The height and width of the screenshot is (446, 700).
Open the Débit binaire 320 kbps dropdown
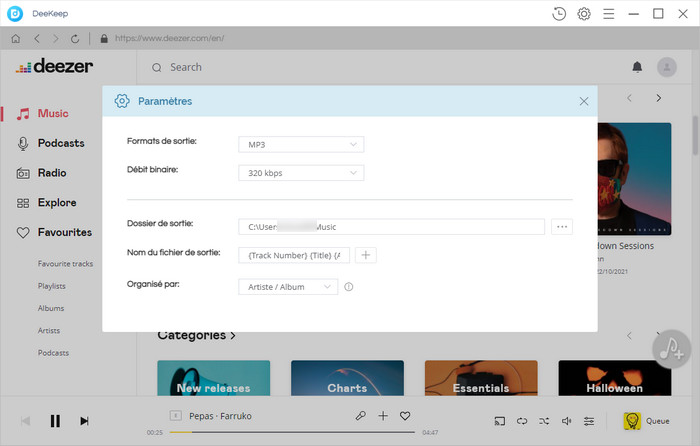coord(301,173)
